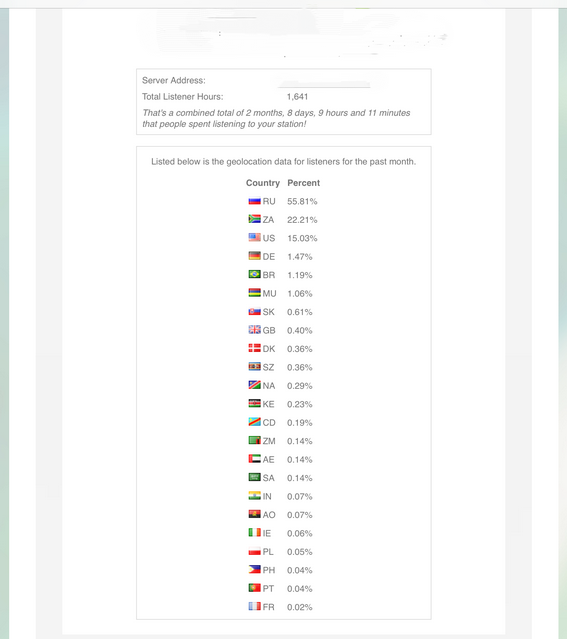Click the Kenya flag icon
This screenshot has width=567, height=639.
tap(254, 403)
